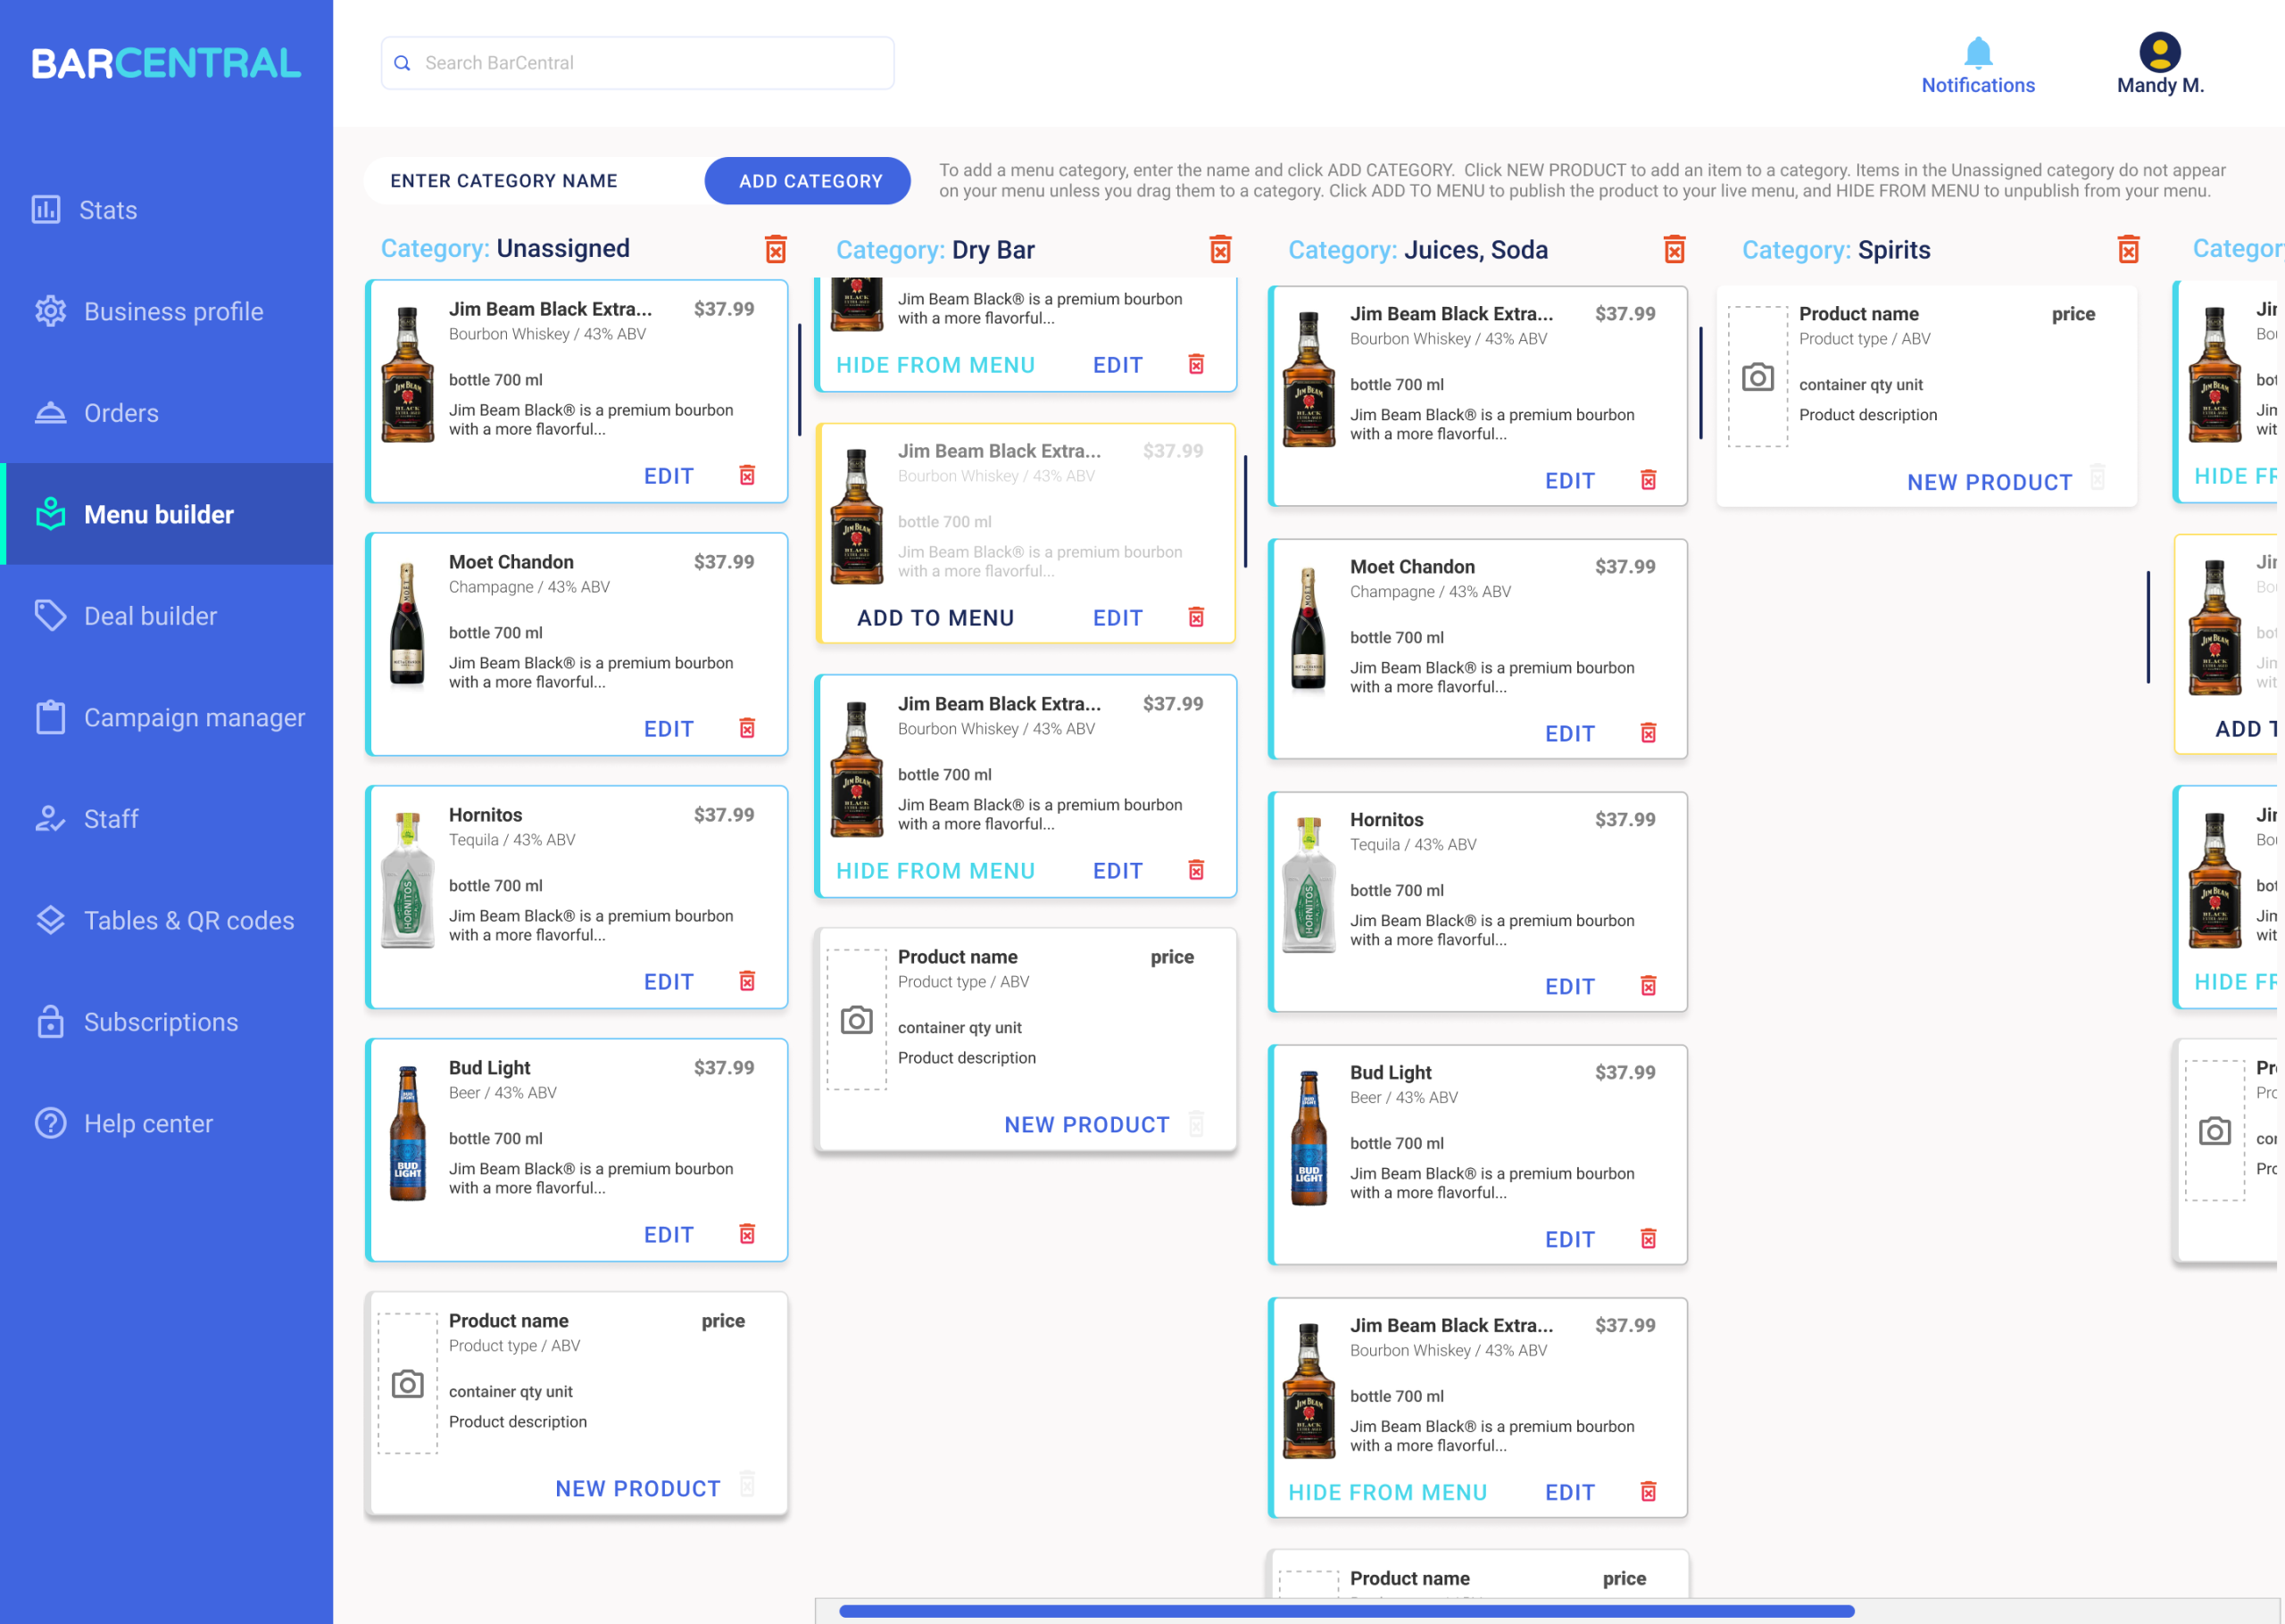The image size is (2285, 1624).
Task: Hide the top Jim Beam item from Dry Bar menu
Action: point(935,365)
